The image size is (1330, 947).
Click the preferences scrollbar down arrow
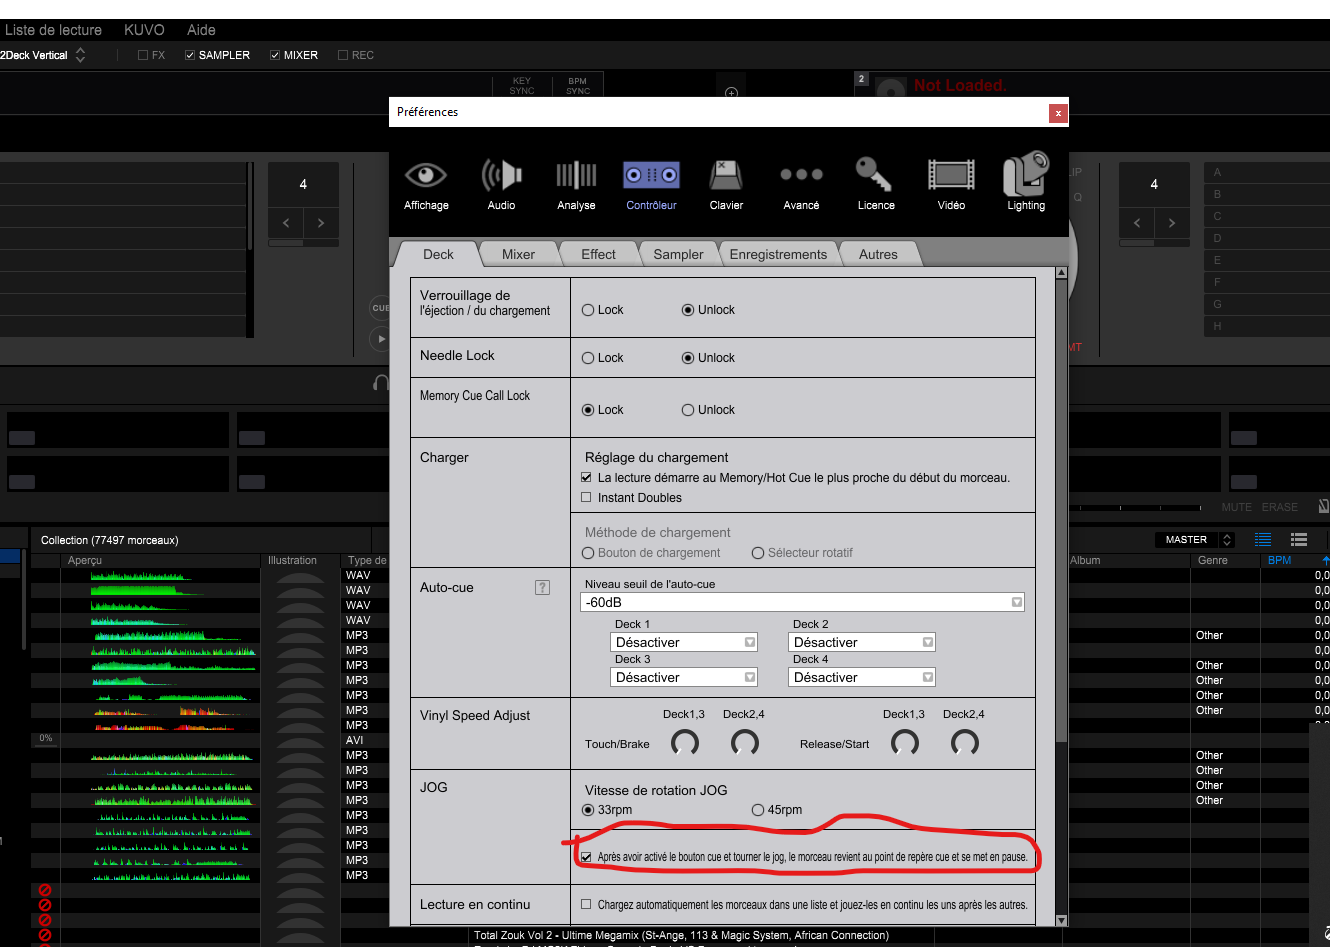click(1061, 920)
